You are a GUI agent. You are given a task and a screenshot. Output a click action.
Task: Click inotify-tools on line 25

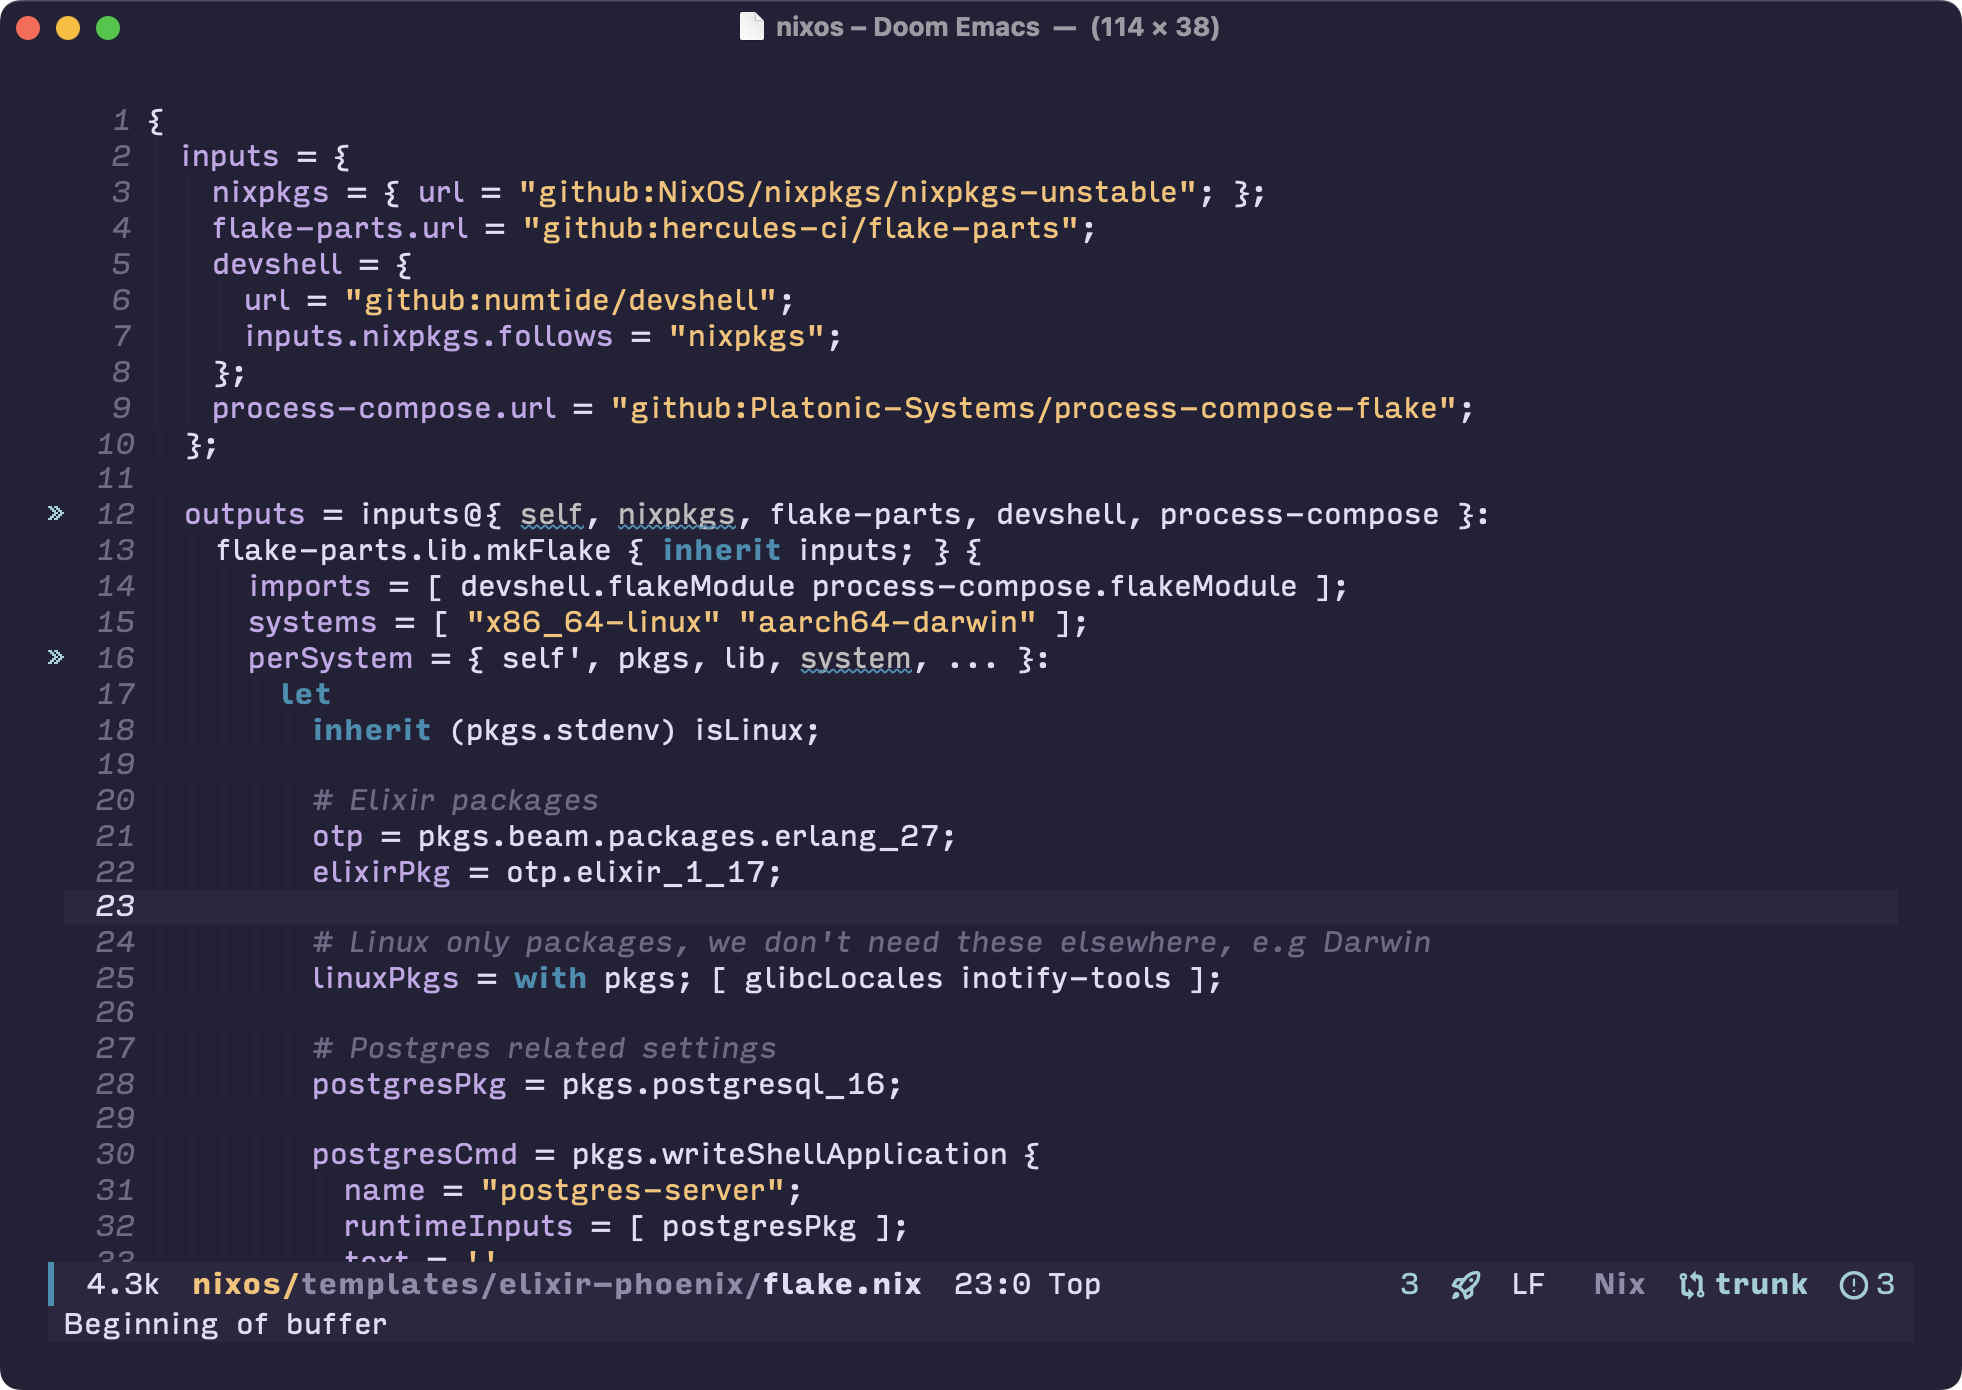coord(1065,979)
